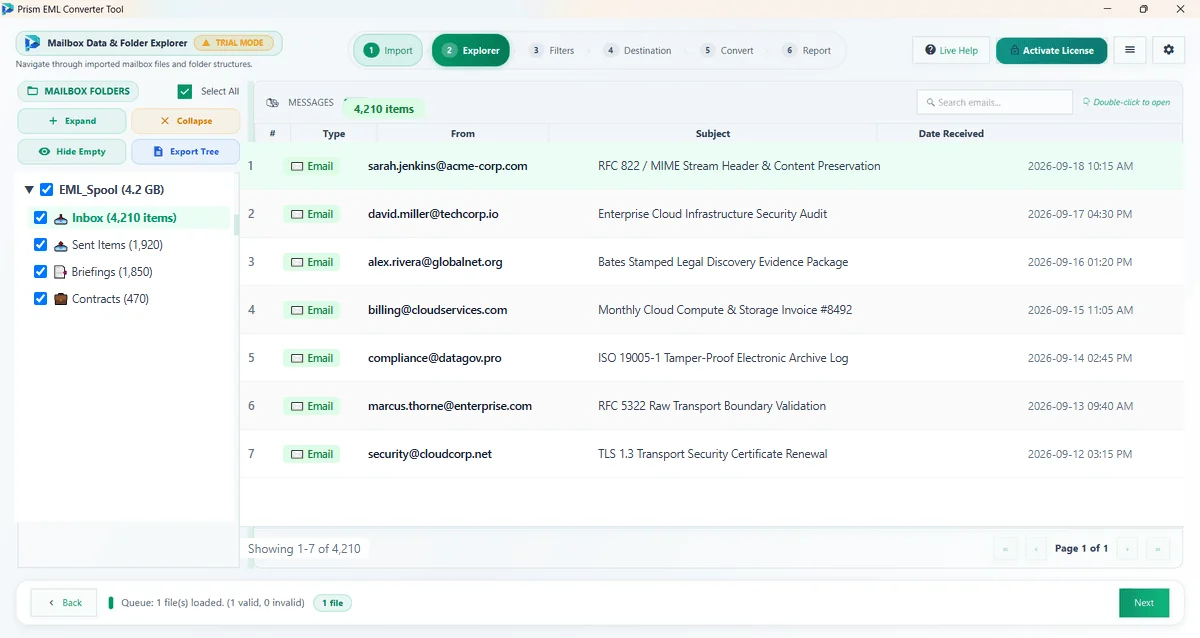Click the Email type badge for compliance@datagov.pro
1200x638 pixels.
point(312,358)
